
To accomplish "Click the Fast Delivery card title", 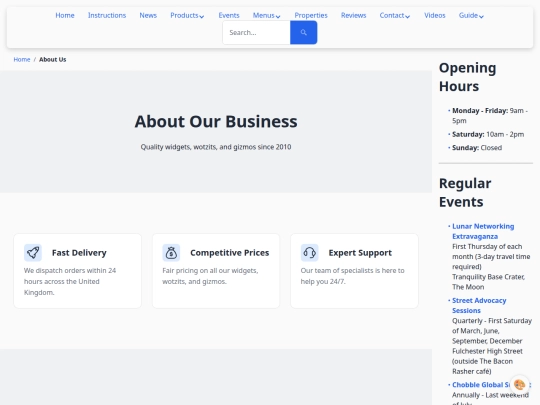I will [x=79, y=253].
